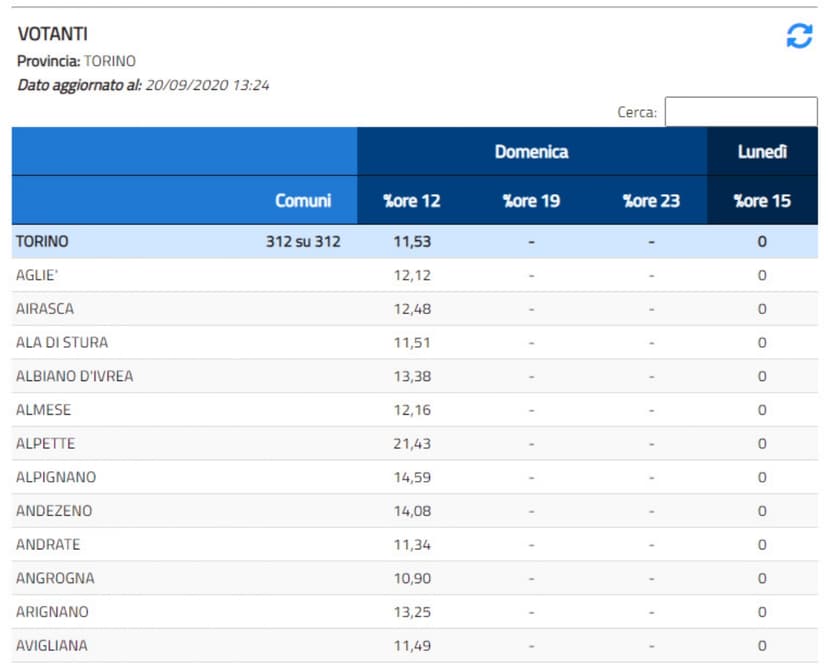Click the %ore 19 column header
828x664 pixels.
click(531, 201)
